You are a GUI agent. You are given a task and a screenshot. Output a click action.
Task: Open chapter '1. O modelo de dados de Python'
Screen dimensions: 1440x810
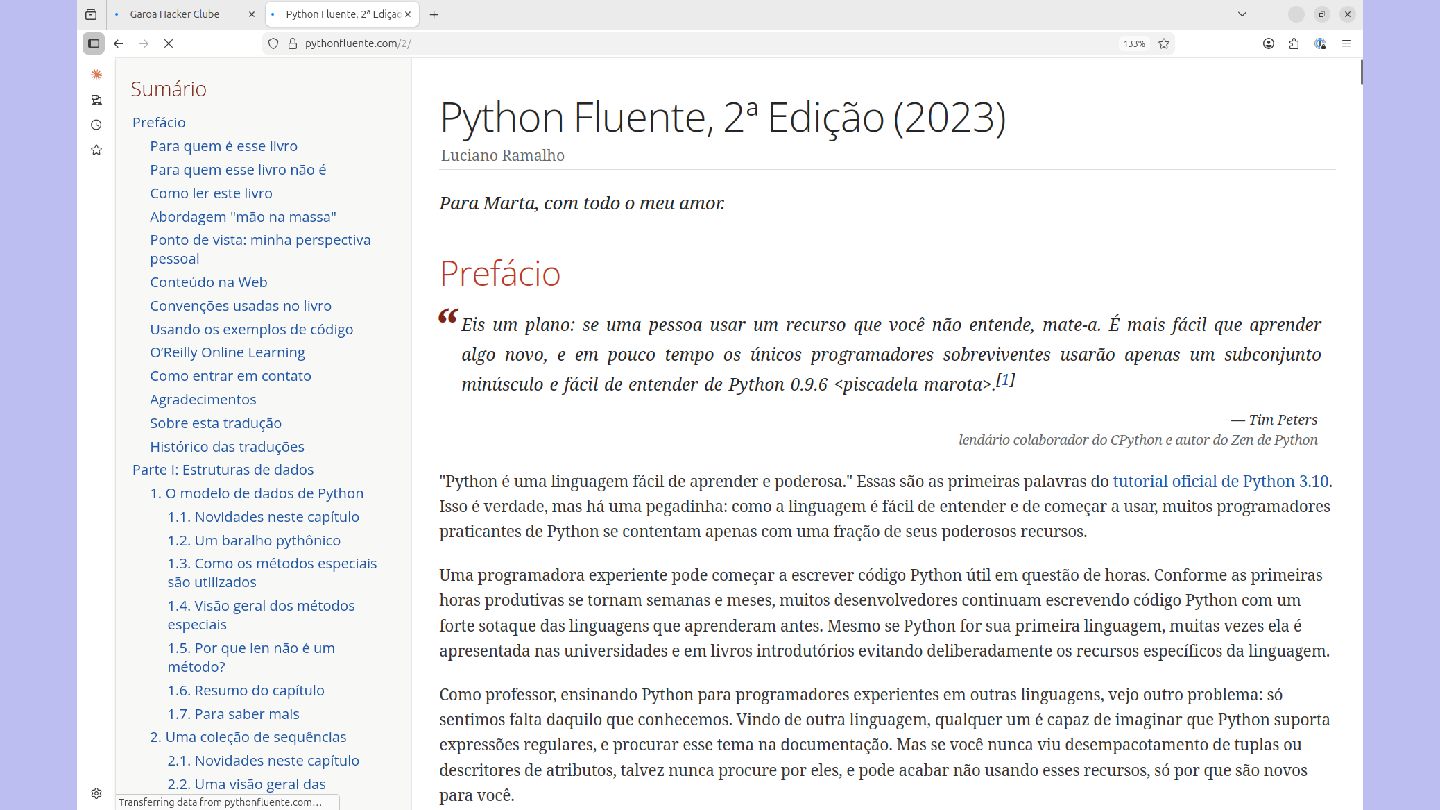click(x=257, y=493)
